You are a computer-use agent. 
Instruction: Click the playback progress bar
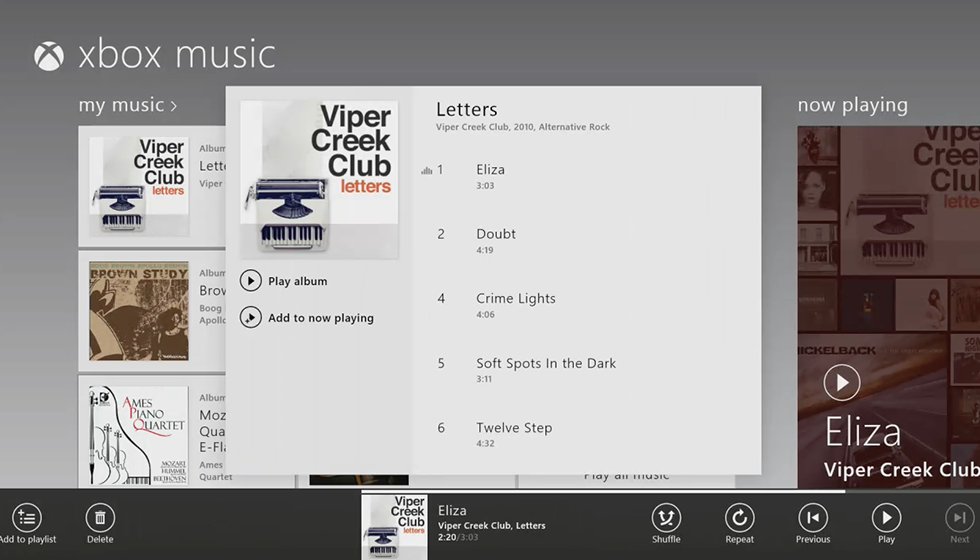point(600,491)
